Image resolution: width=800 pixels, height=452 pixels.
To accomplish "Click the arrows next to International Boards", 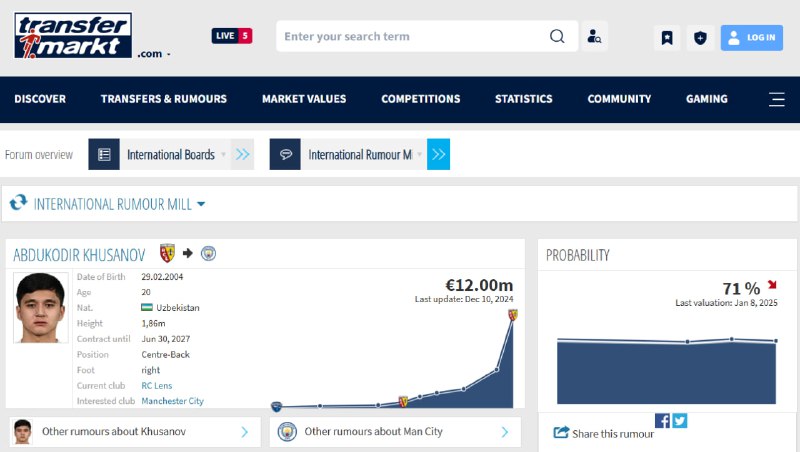I will point(242,154).
